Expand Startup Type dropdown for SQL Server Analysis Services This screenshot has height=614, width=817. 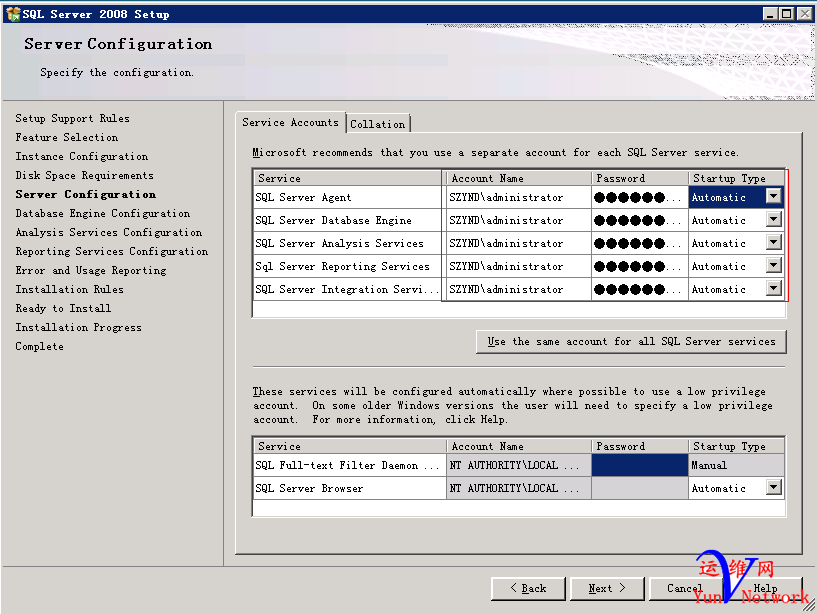pyautogui.click(x=774, y=242)
